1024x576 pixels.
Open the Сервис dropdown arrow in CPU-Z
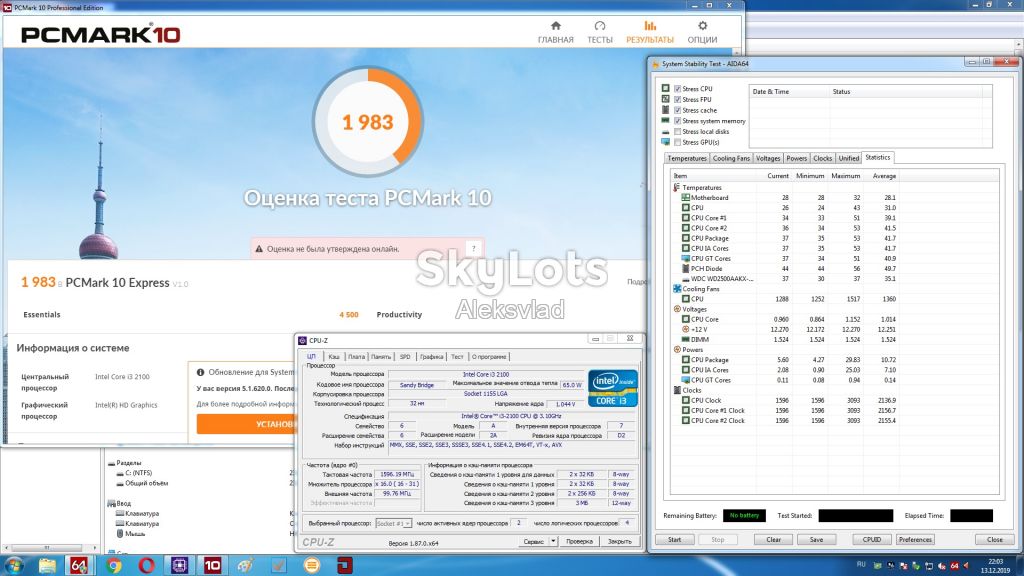[553, 541]
